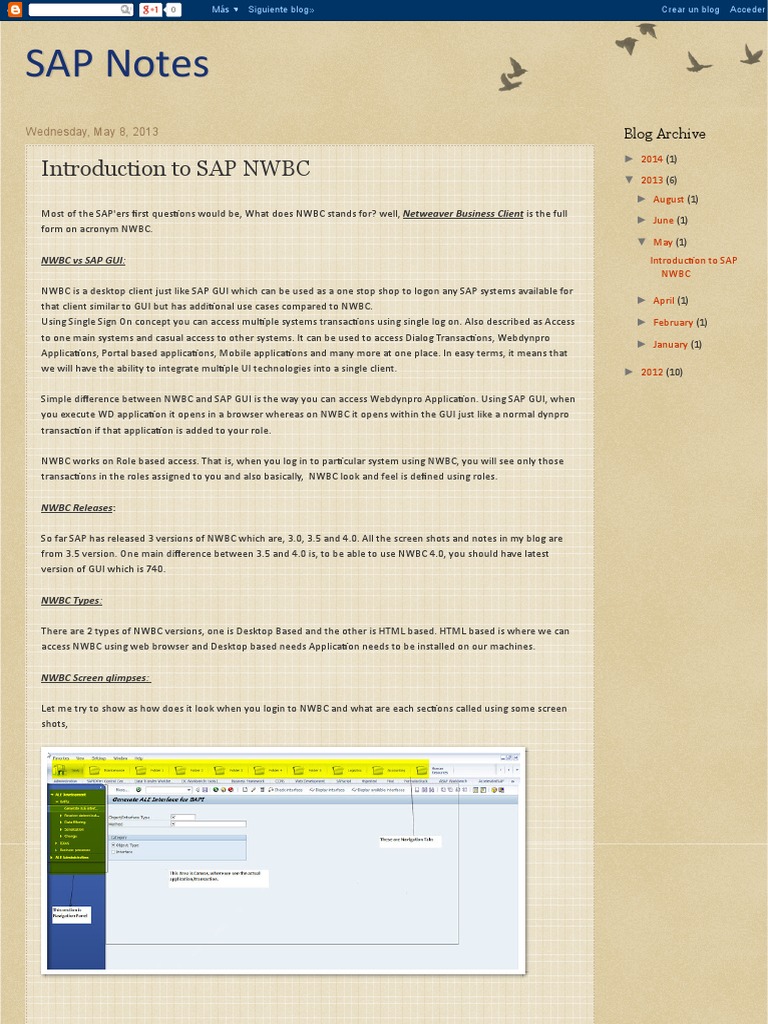Open the January archive link
Viewport: 768px width, 1024px height.
click(x=670, y=344)
